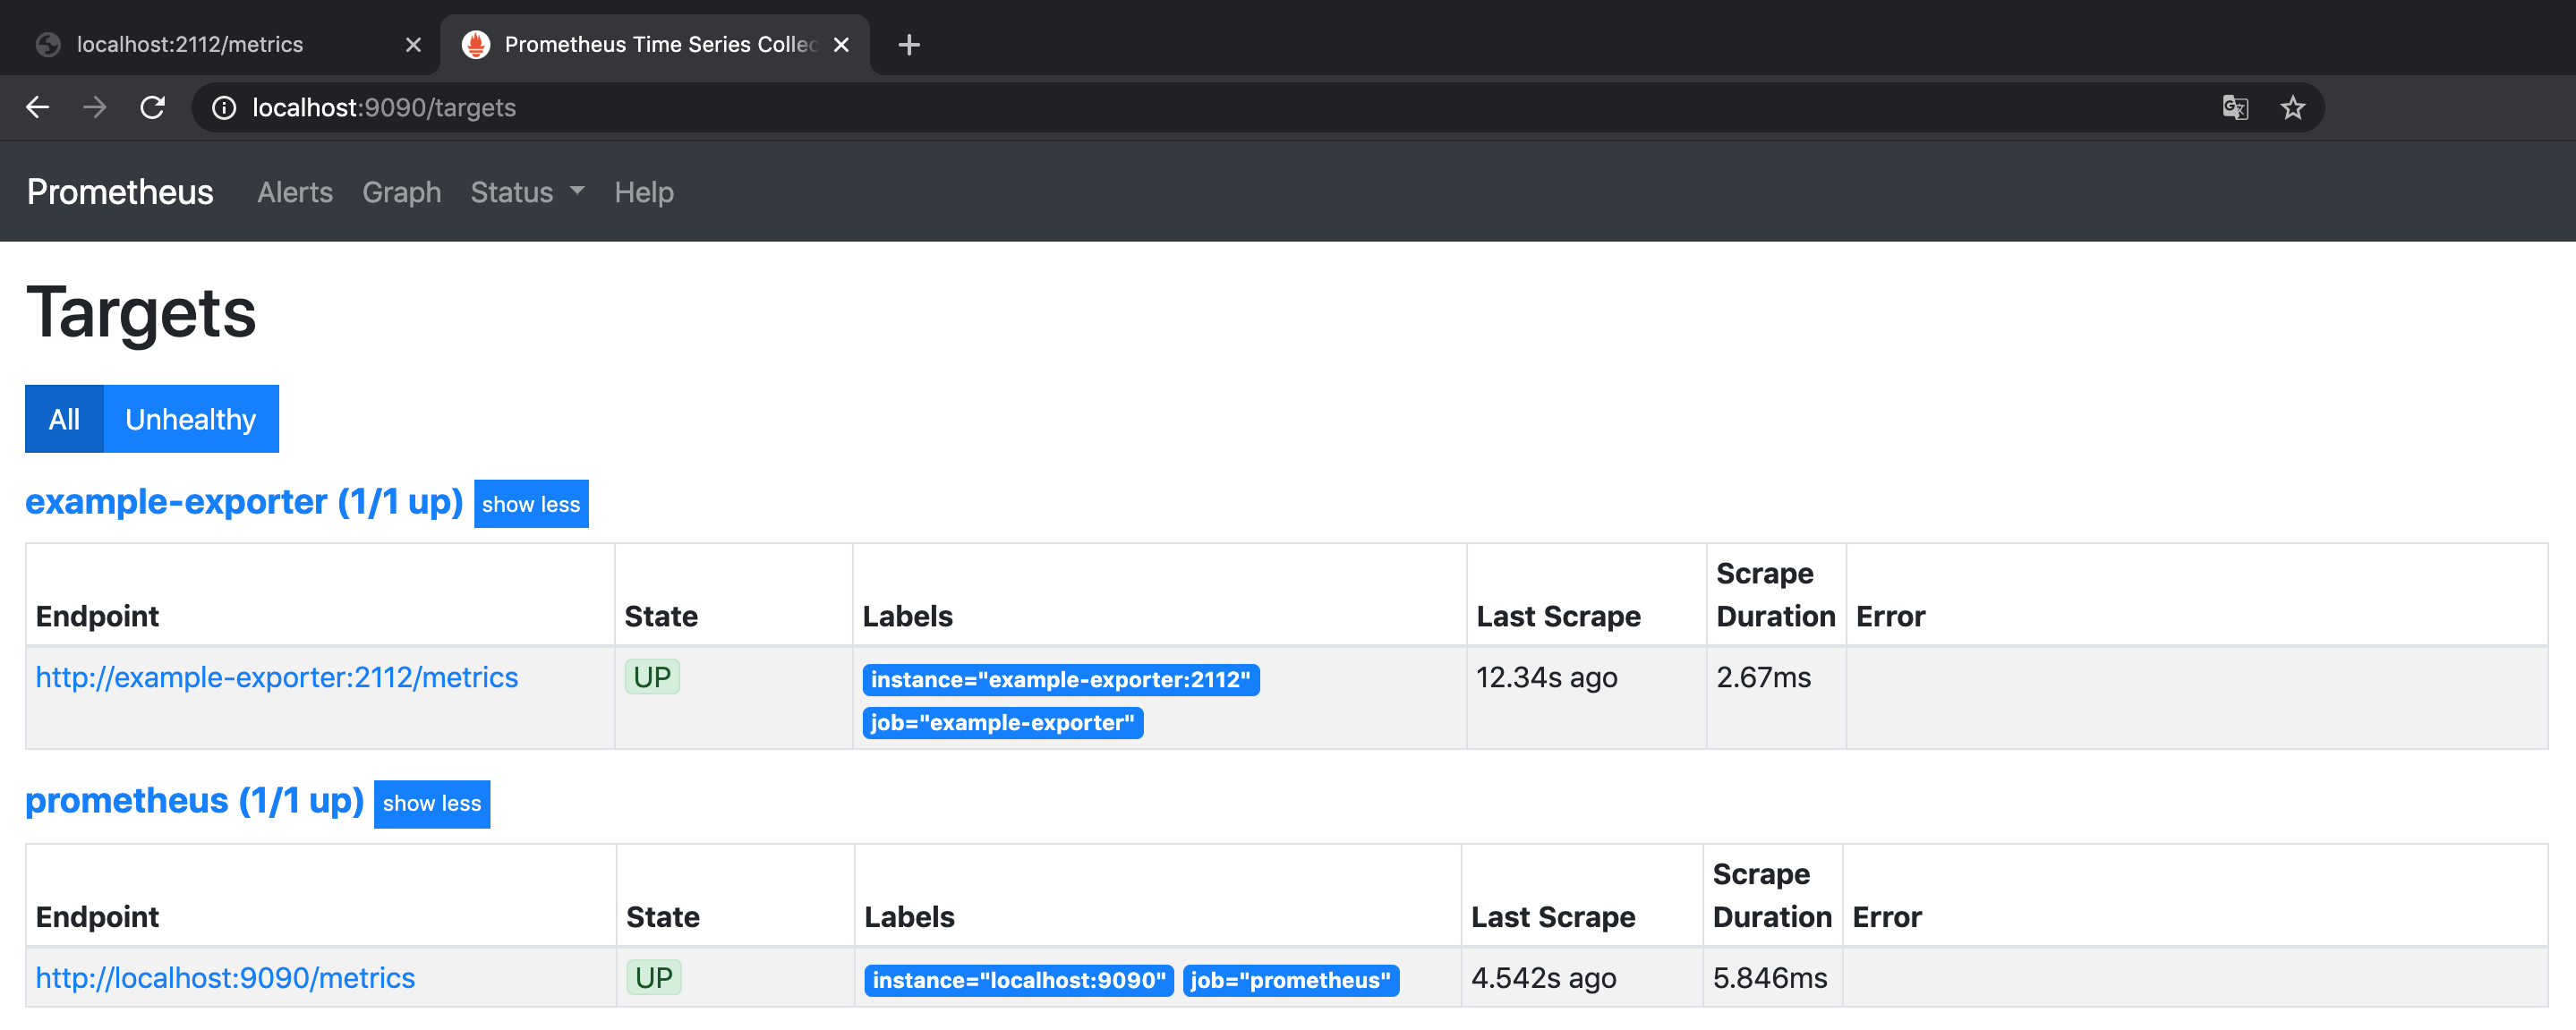2576x1030 pixels.
Task: Click the example-exporter (1/1 up) heading link
Action: pyautogui.click(x=244, y=501)
